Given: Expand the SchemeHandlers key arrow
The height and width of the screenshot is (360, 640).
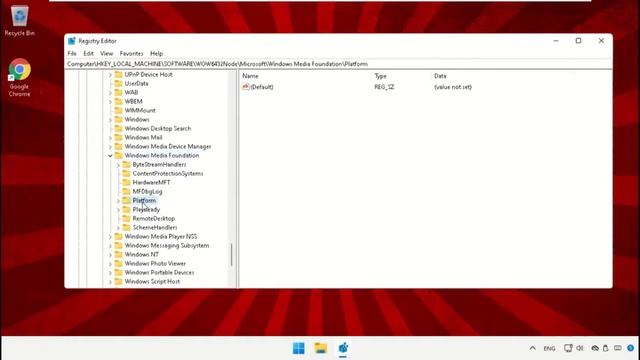Looking at the screenshot, I should (118, 227).
